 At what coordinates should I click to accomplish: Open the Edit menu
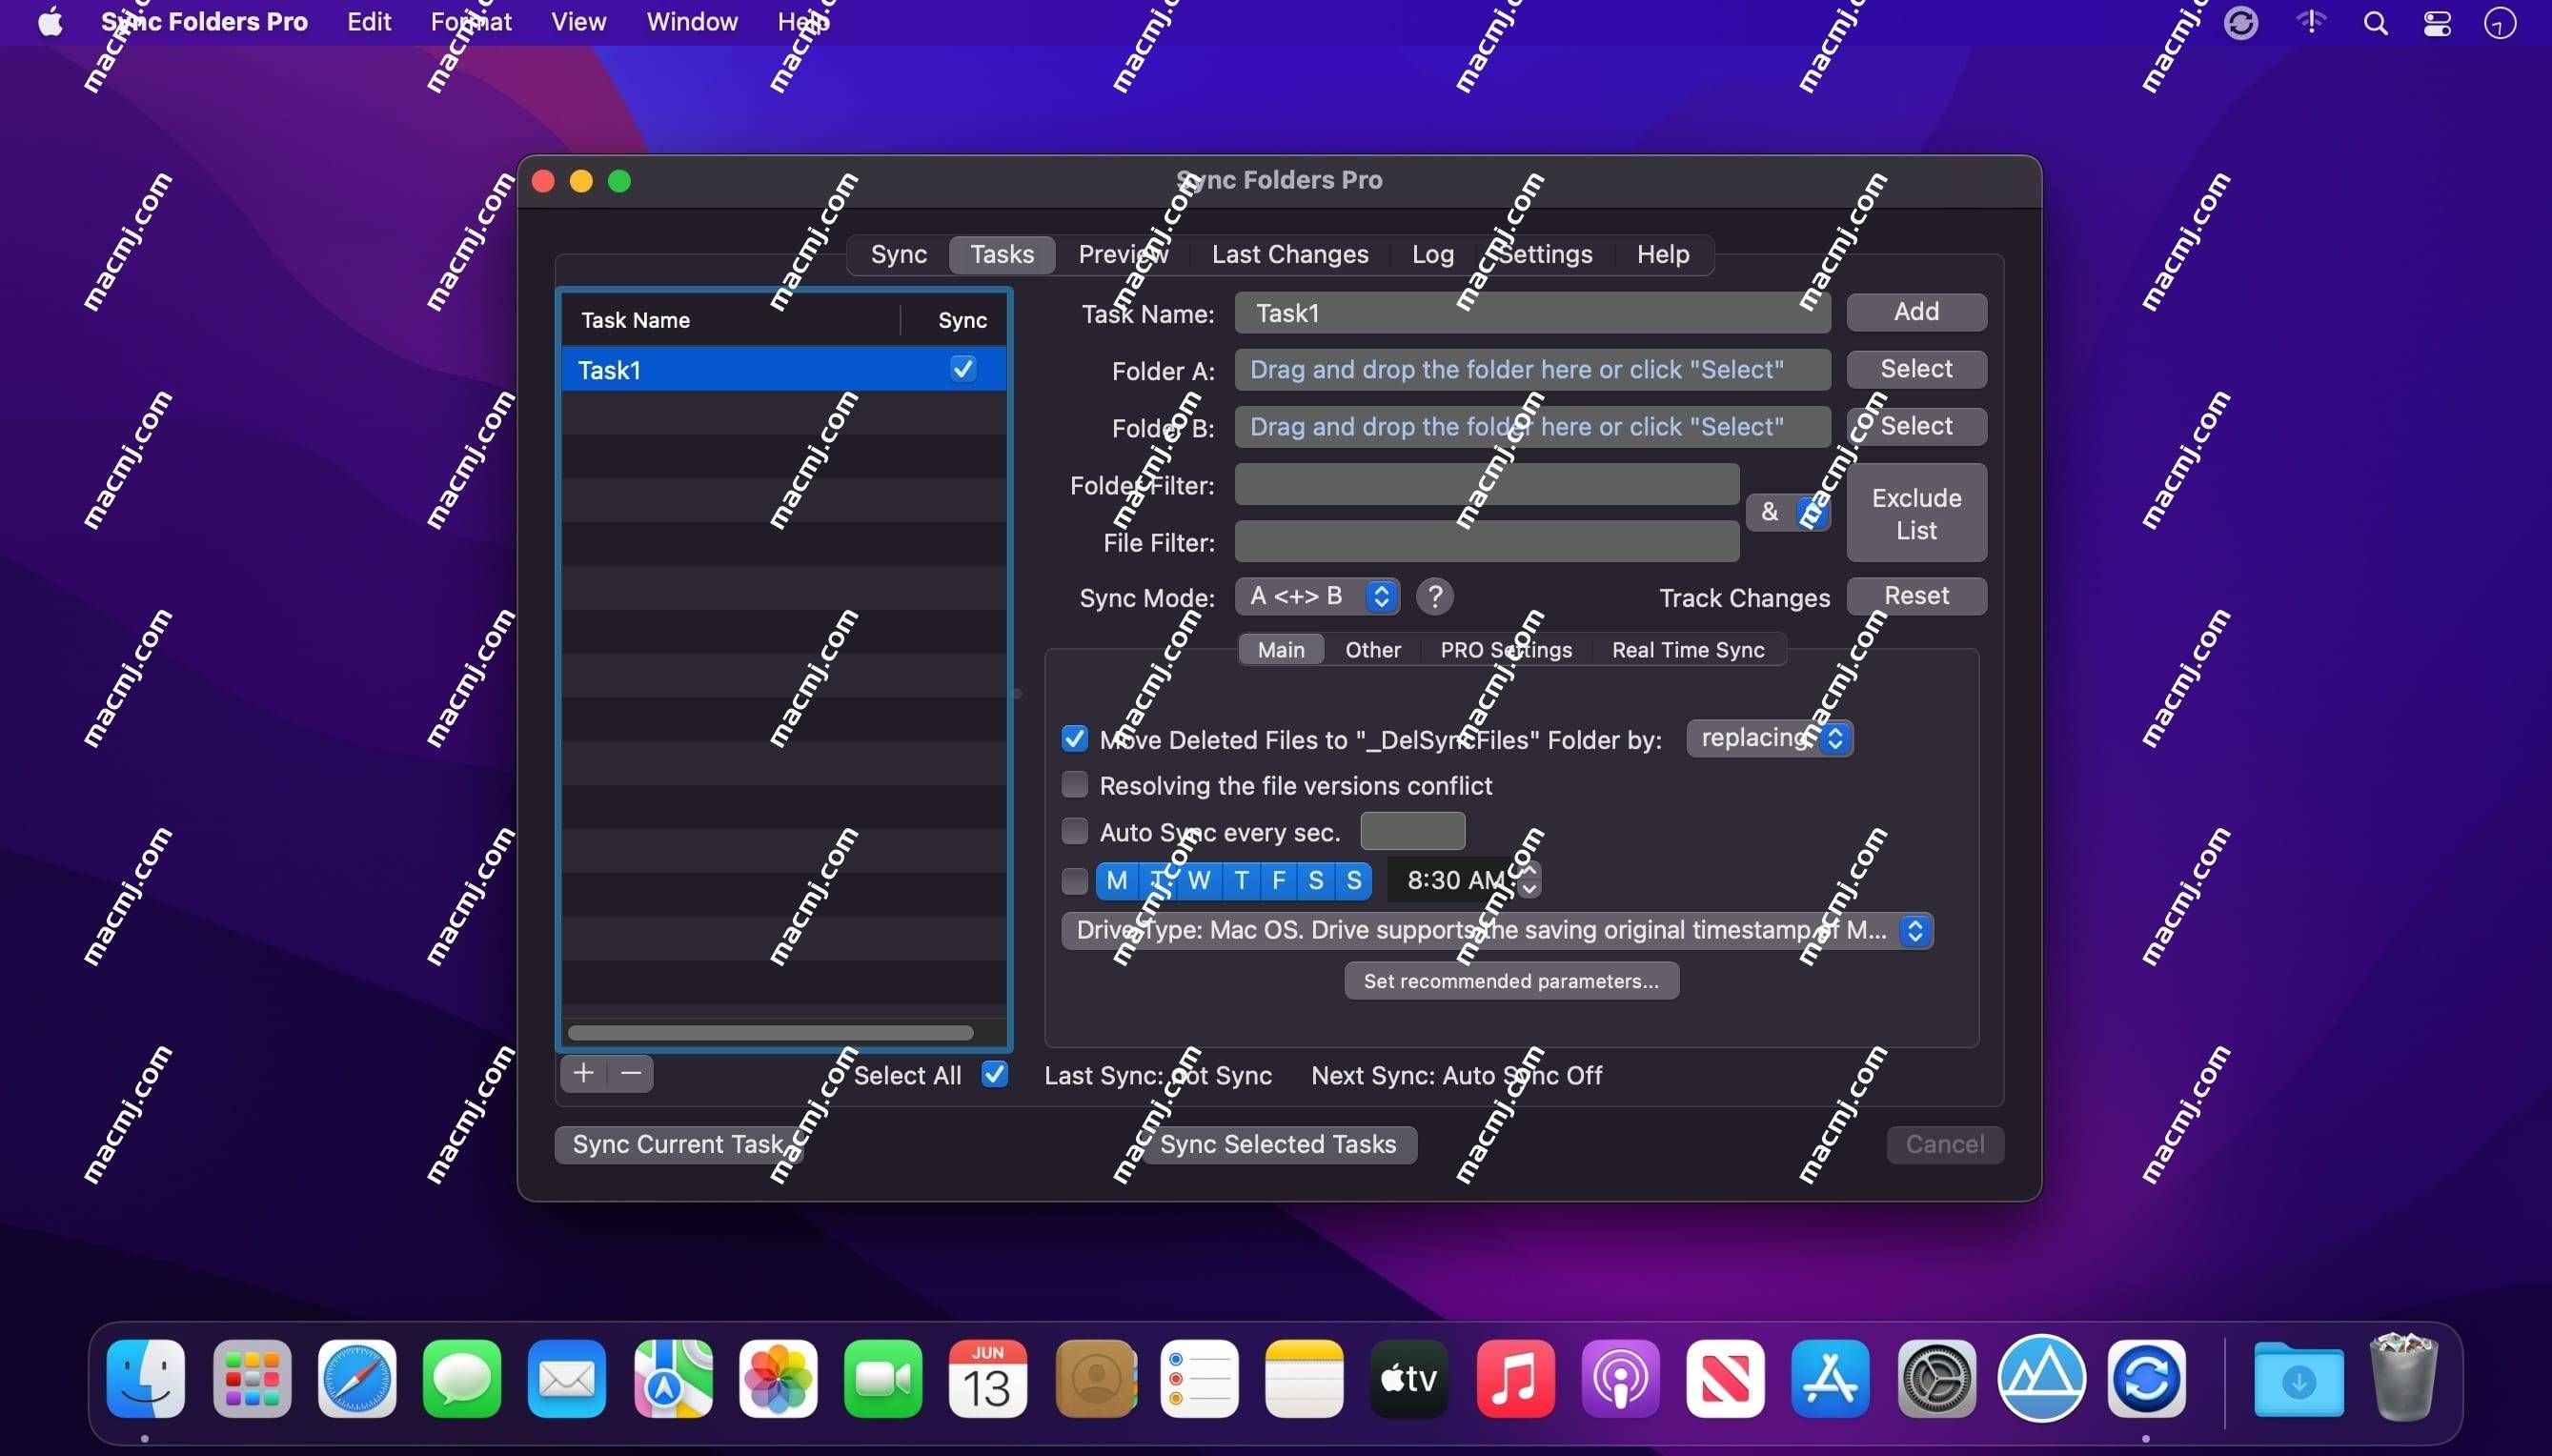pyautogui.click(x=369, y=22)
